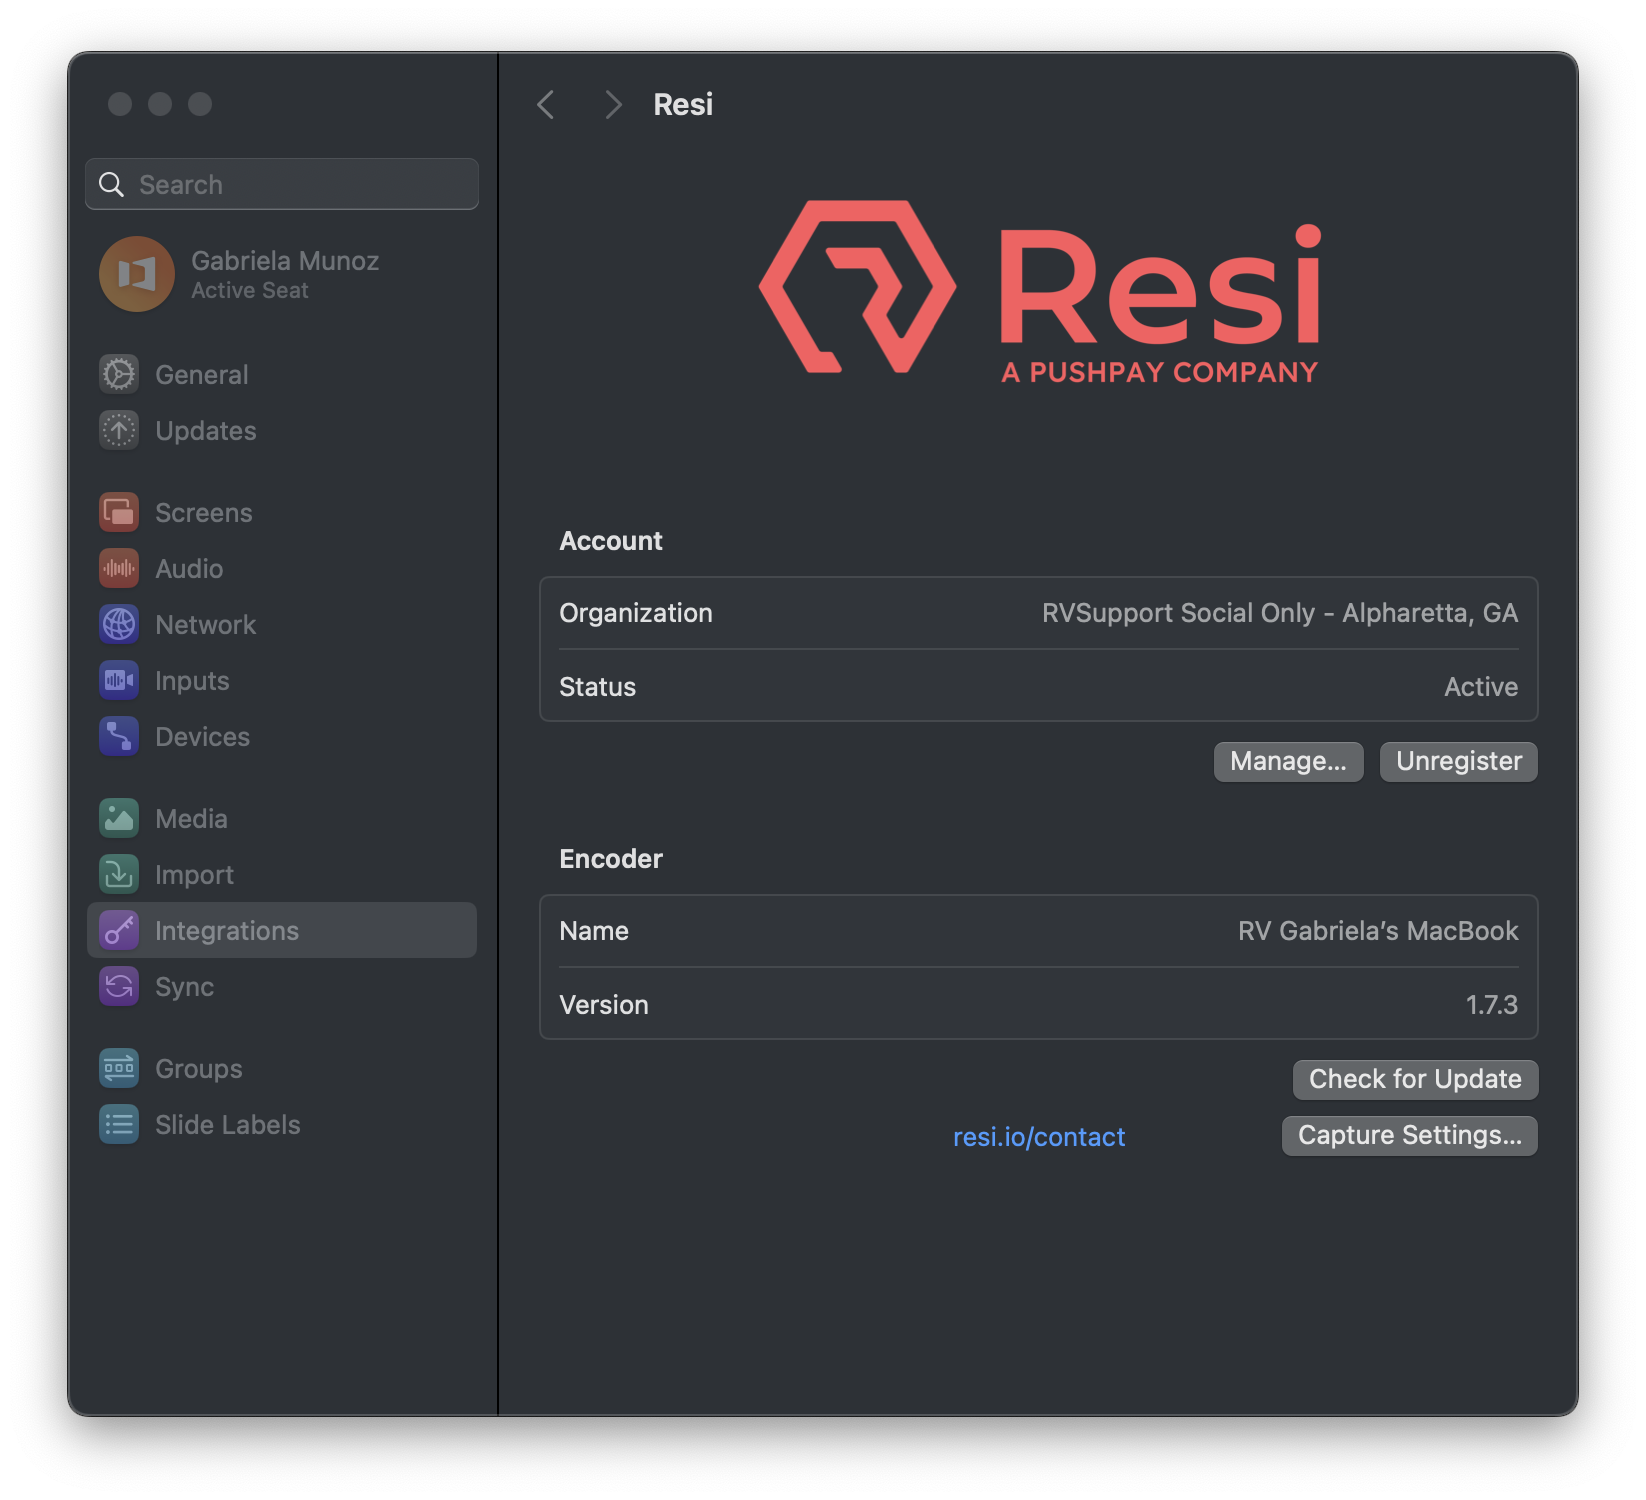Click the Account section heading
The height and width of the screenshot is (1500, 1646).
611,540
